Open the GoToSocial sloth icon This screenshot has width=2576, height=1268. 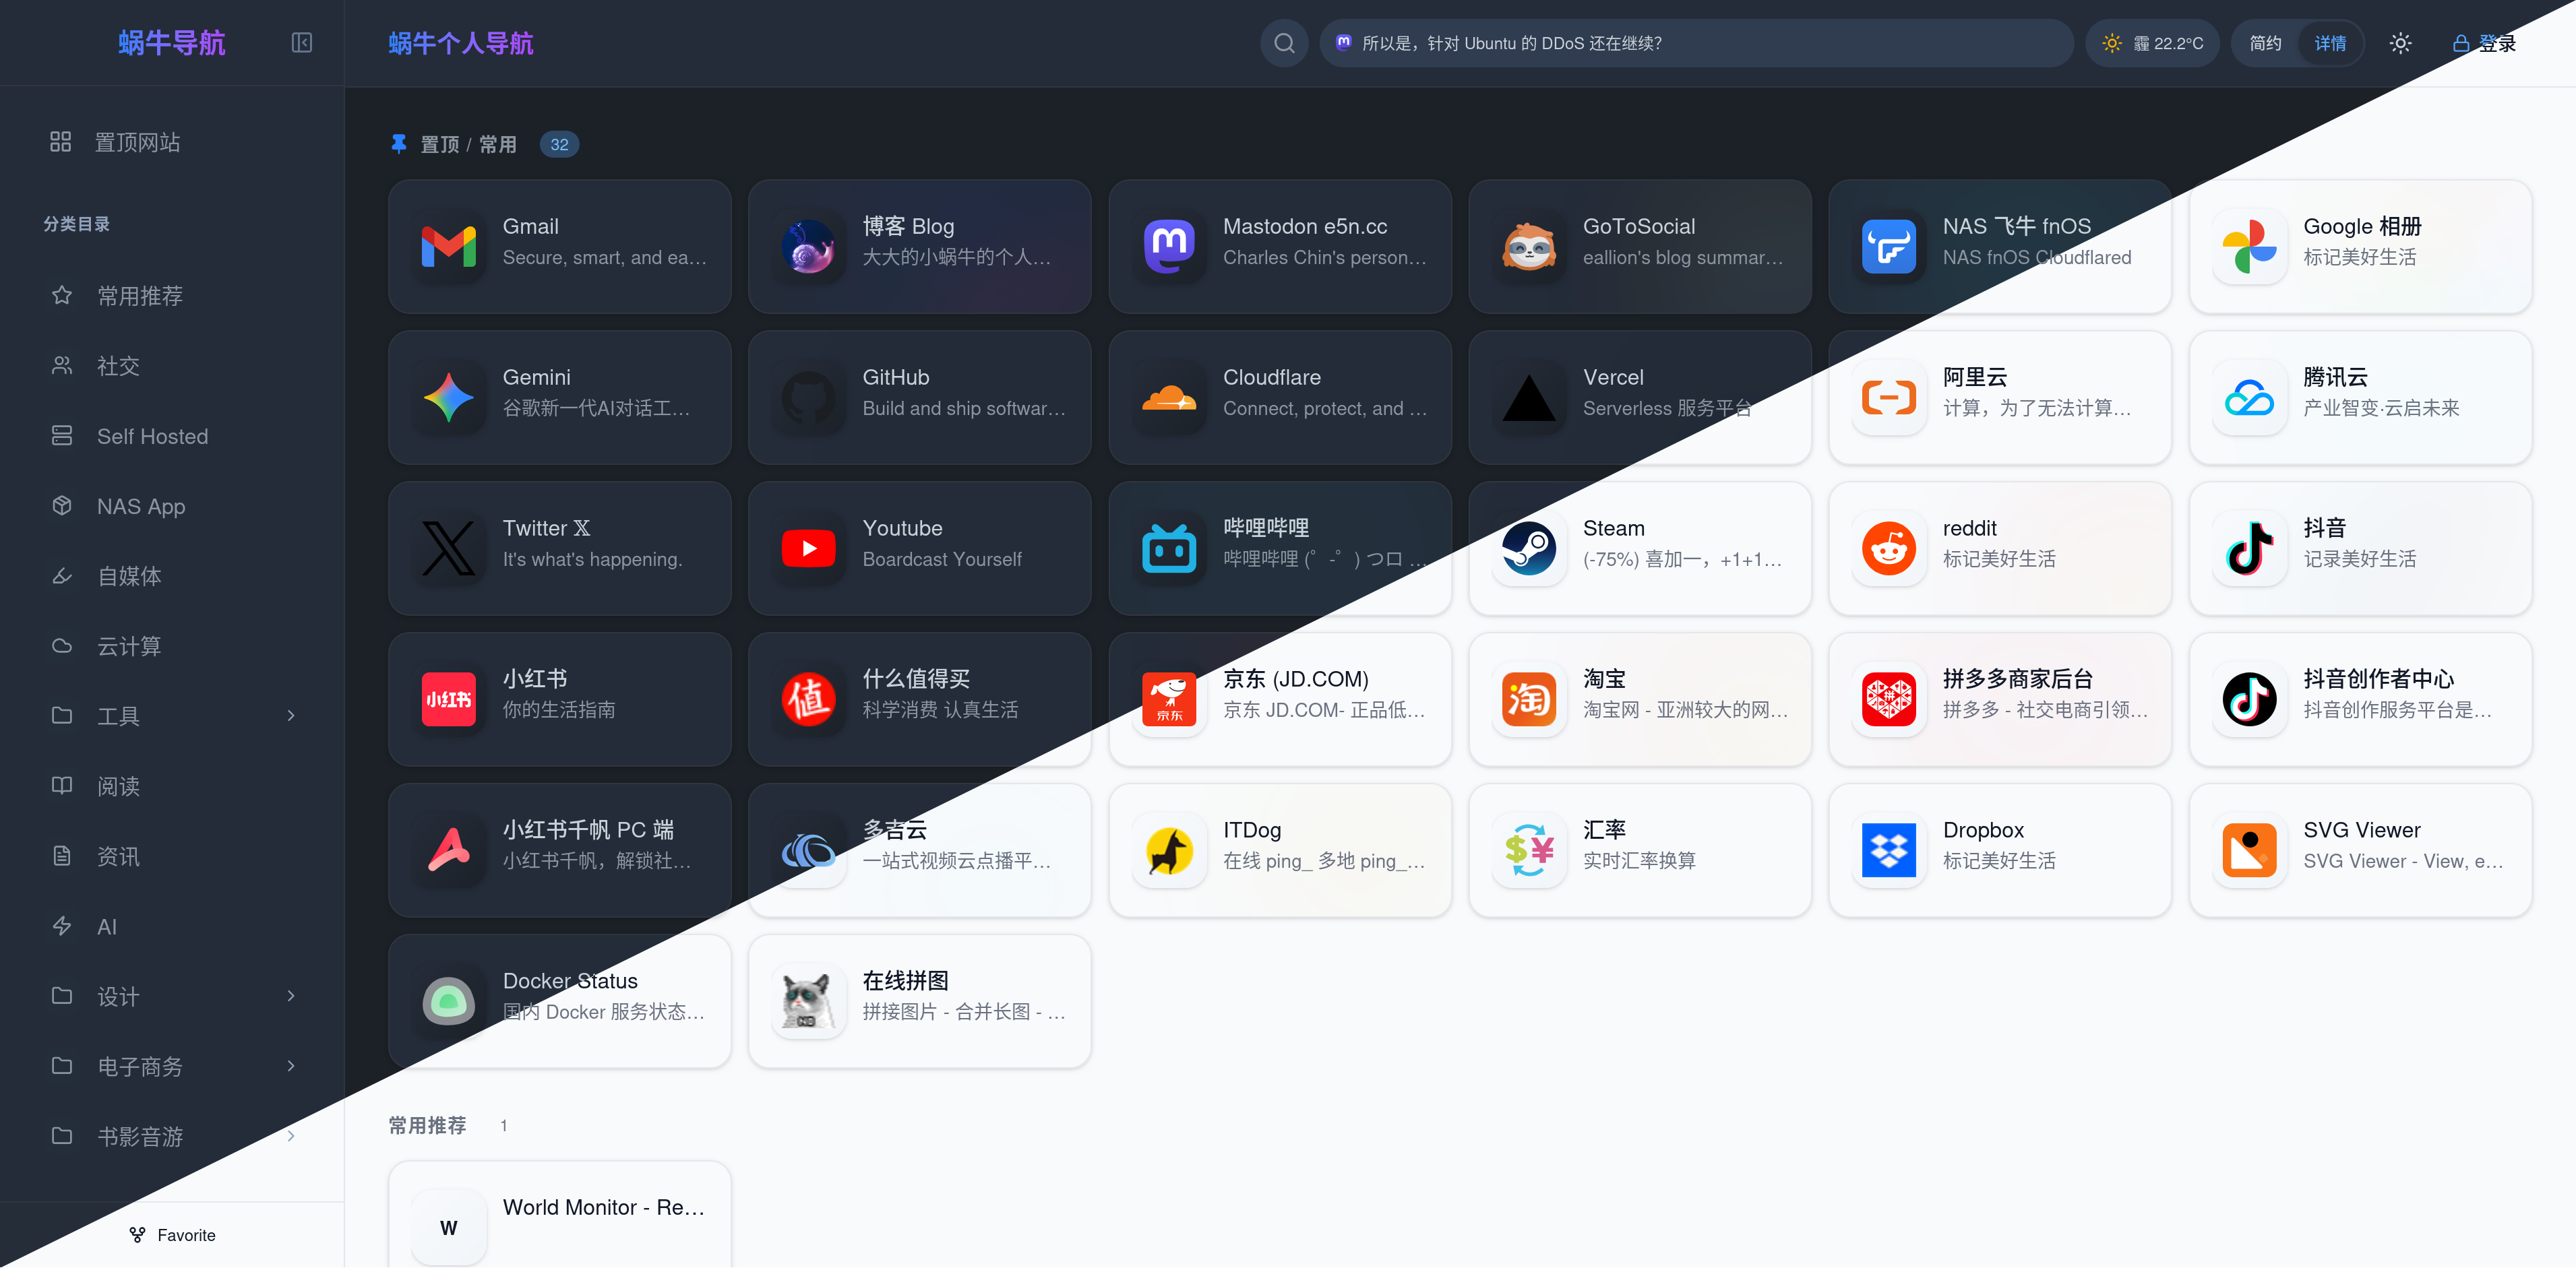click(x=1529, y=247)
